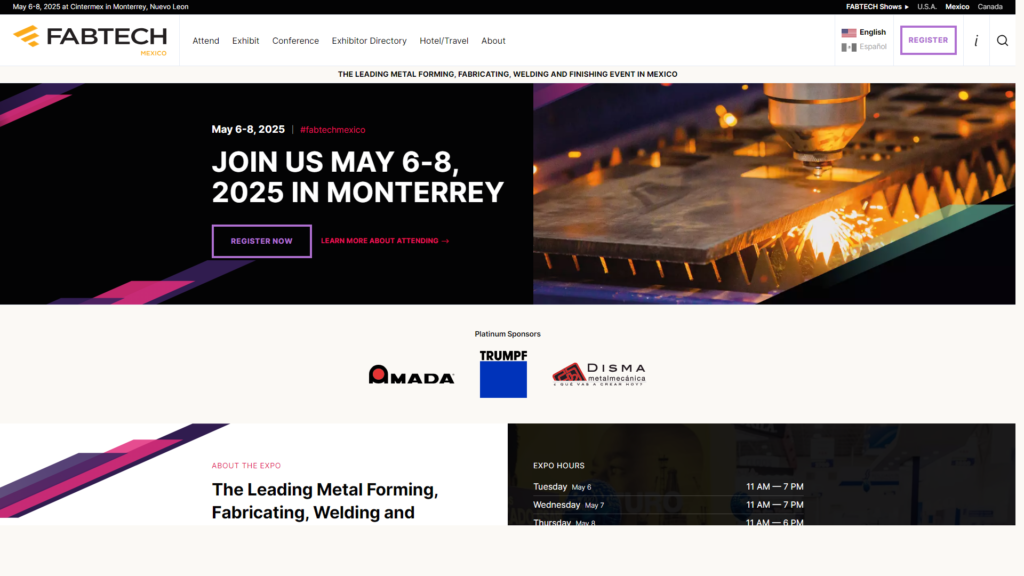This screenshot has height=576, width=1024.
Task: Click the 'Leading Metal Forming' tagline banner
Action: 507,74
